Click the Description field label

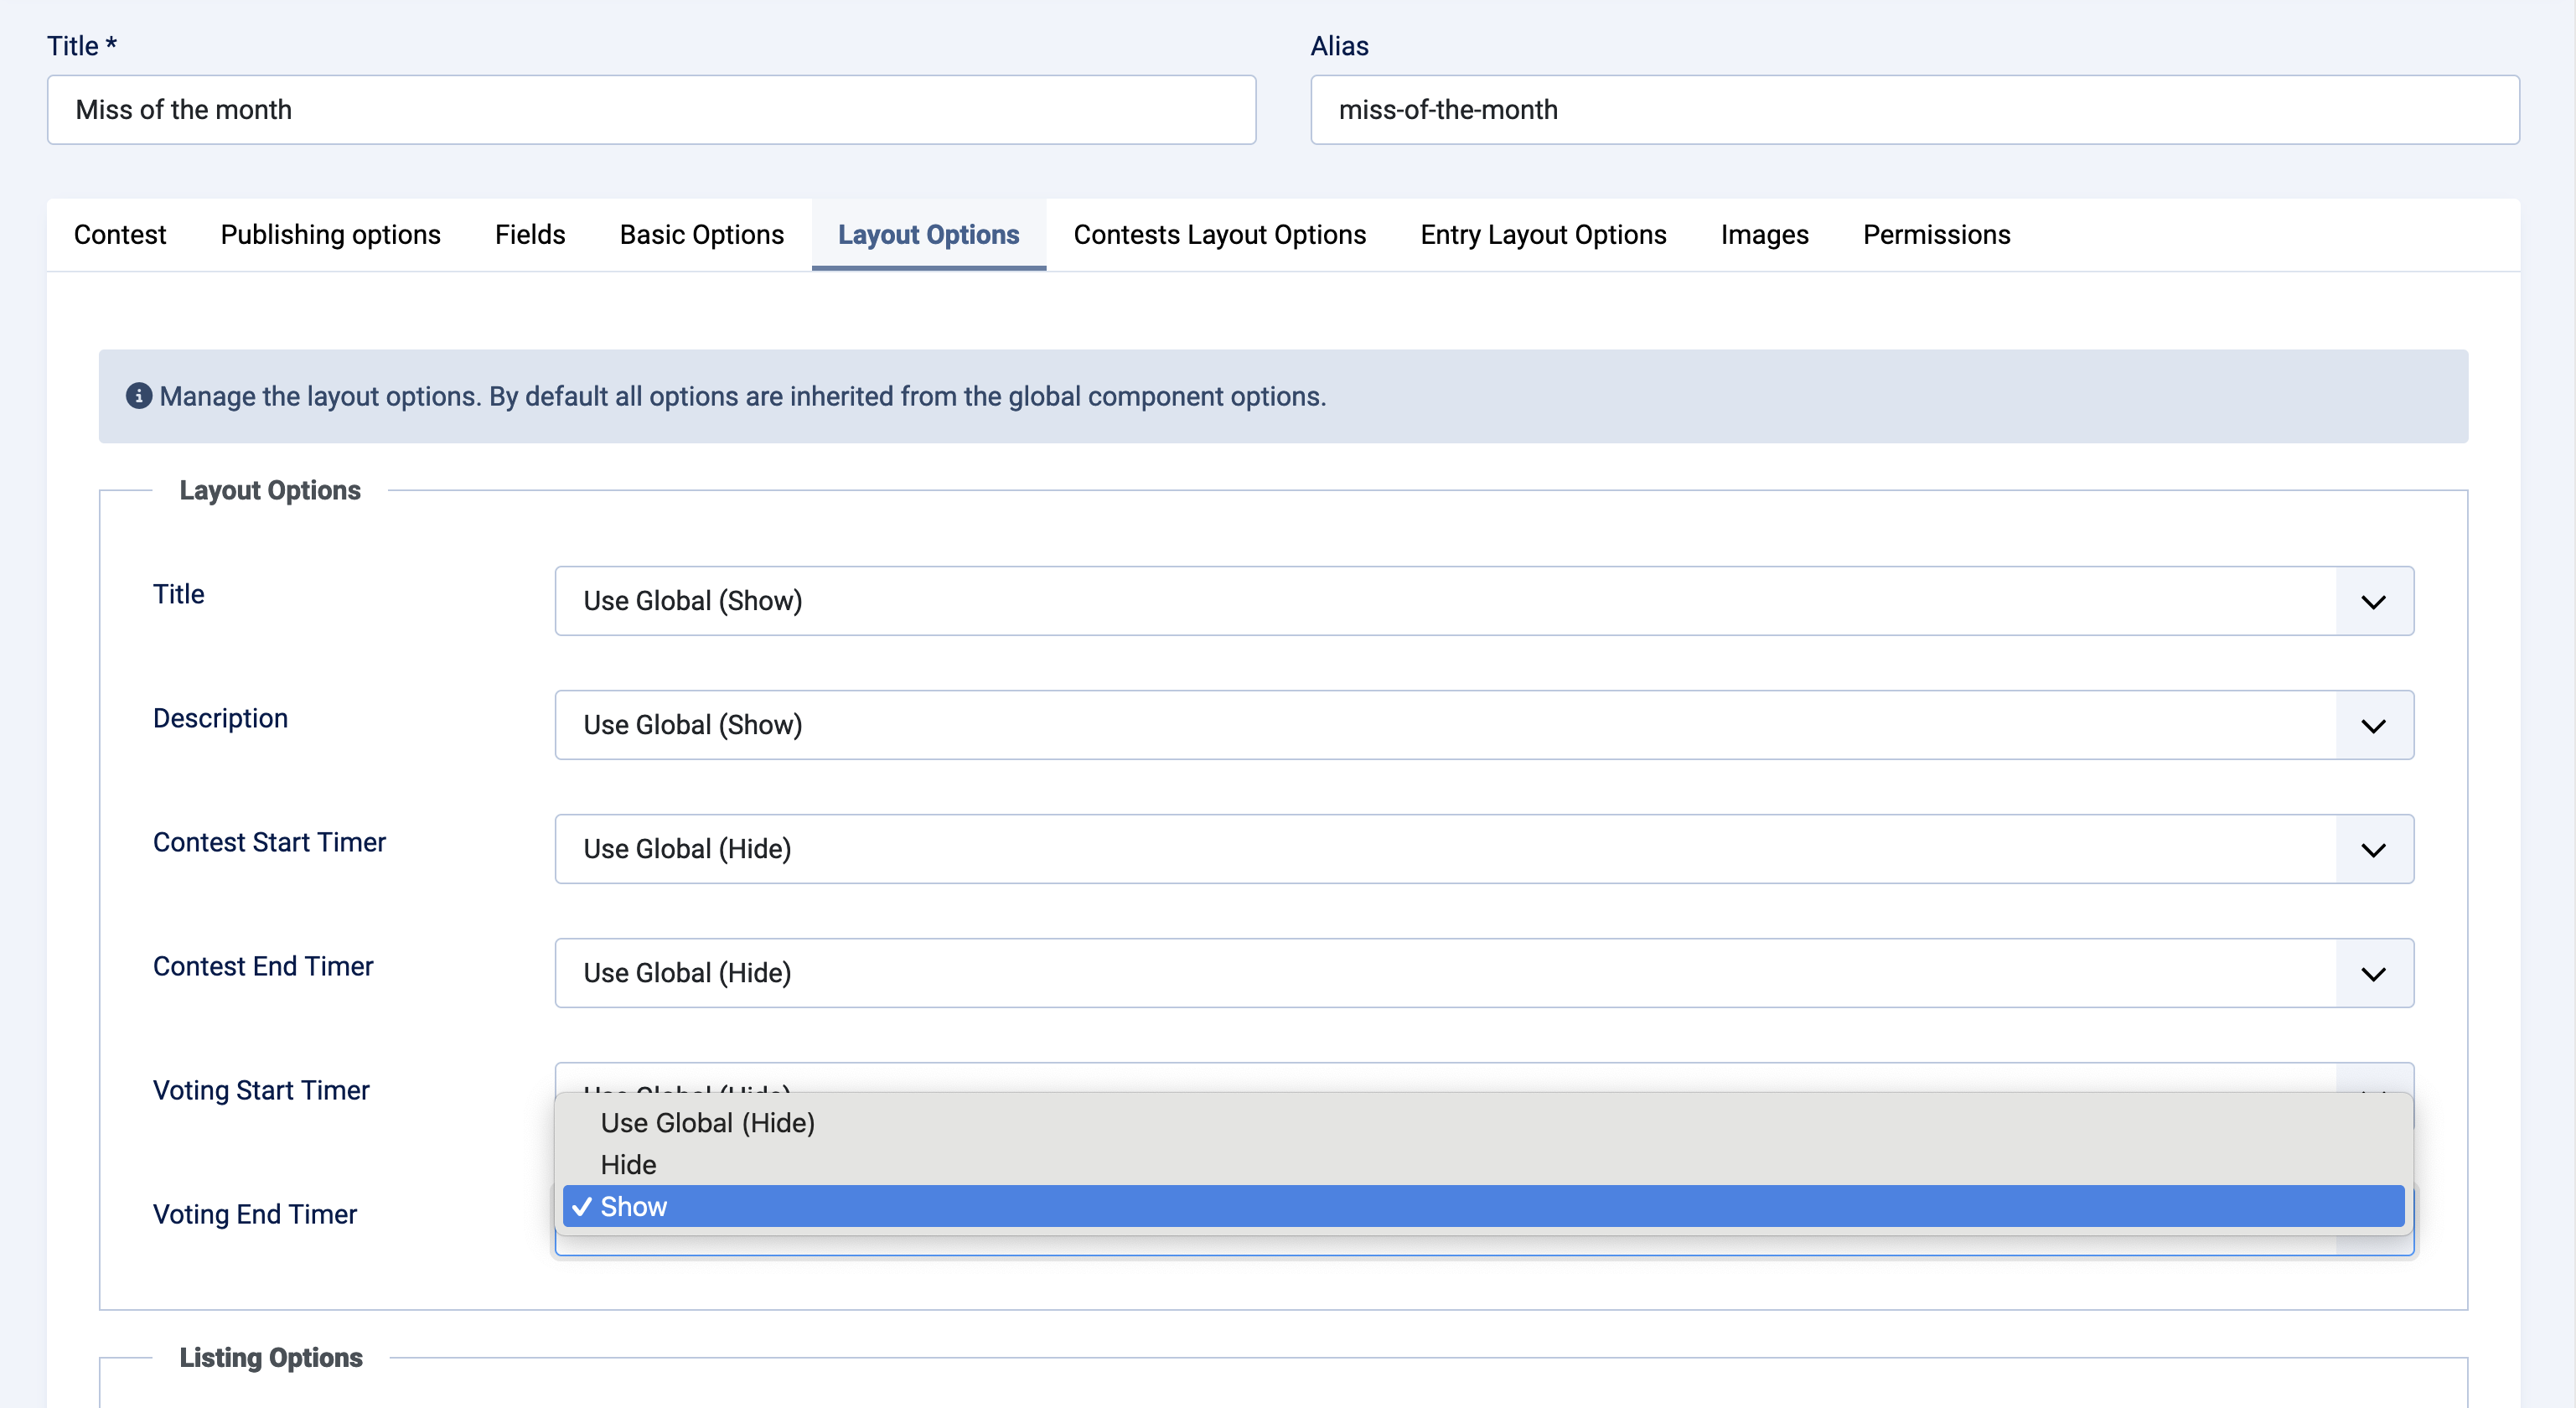click(x=220, y=718)
